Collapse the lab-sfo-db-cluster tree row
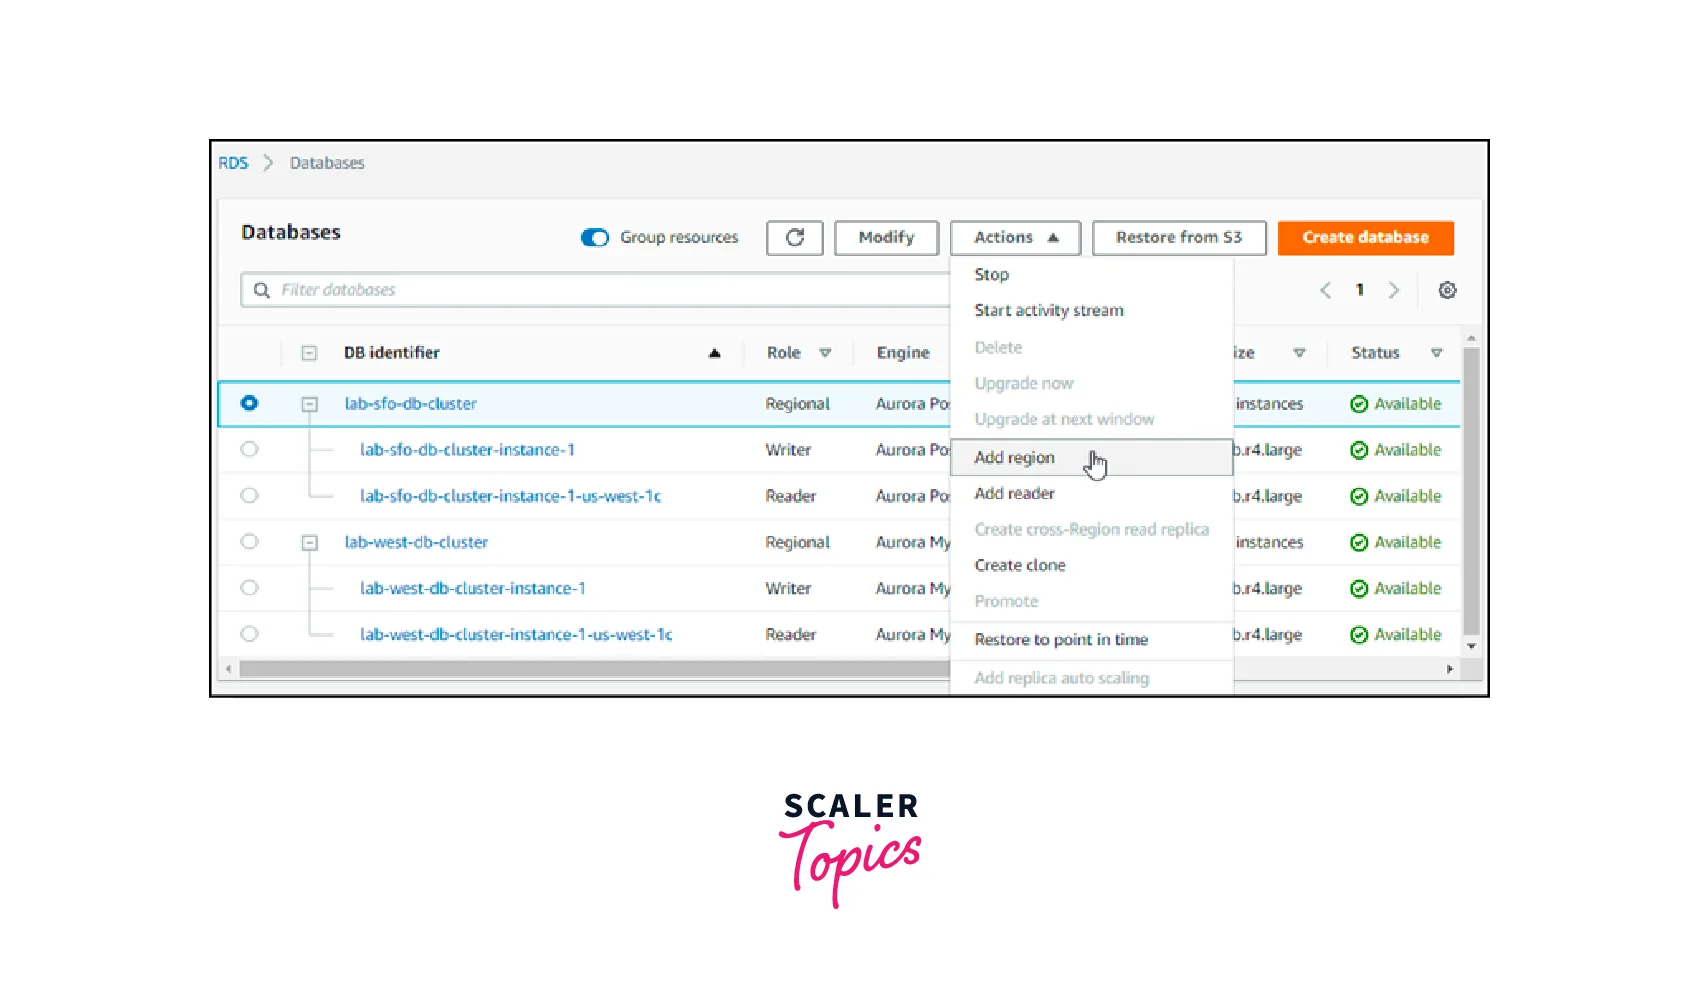The image size is (1700, 1005). pos(310,404)
